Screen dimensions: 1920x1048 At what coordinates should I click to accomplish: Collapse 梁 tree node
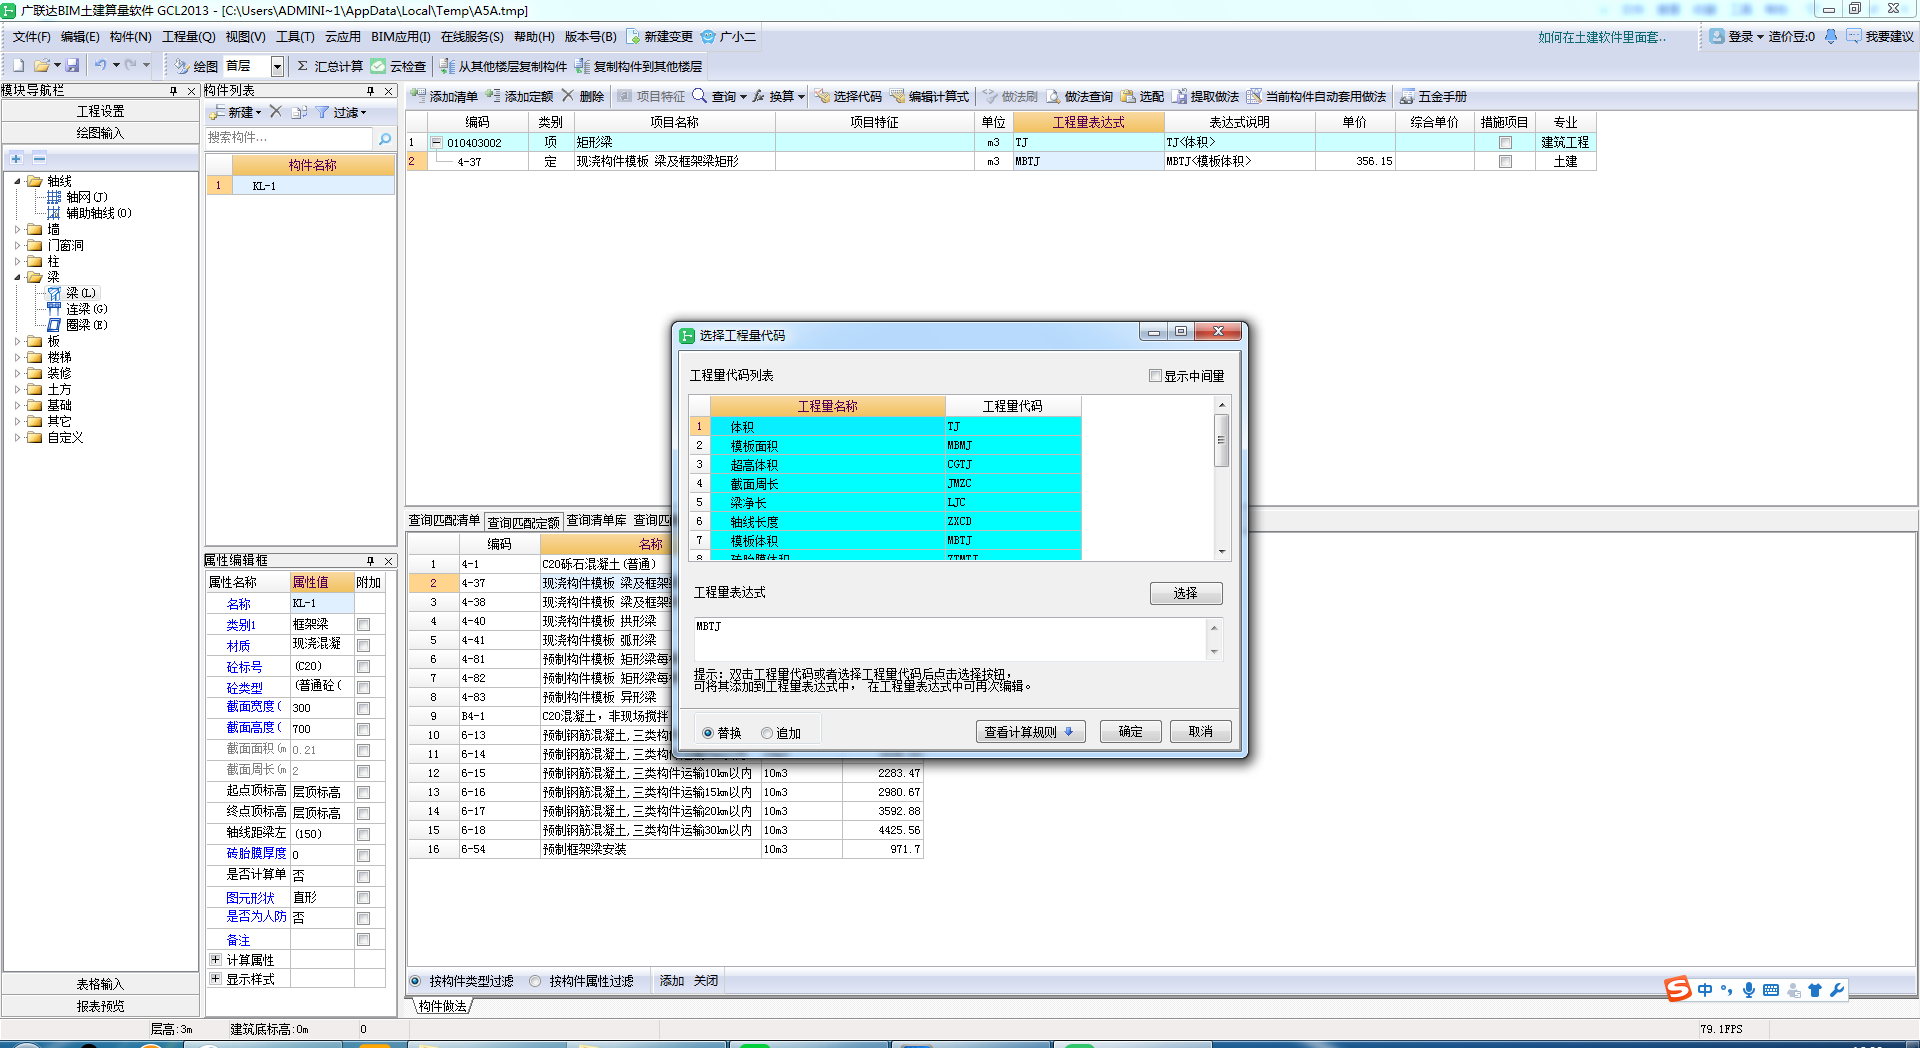[x=17, y=277]
